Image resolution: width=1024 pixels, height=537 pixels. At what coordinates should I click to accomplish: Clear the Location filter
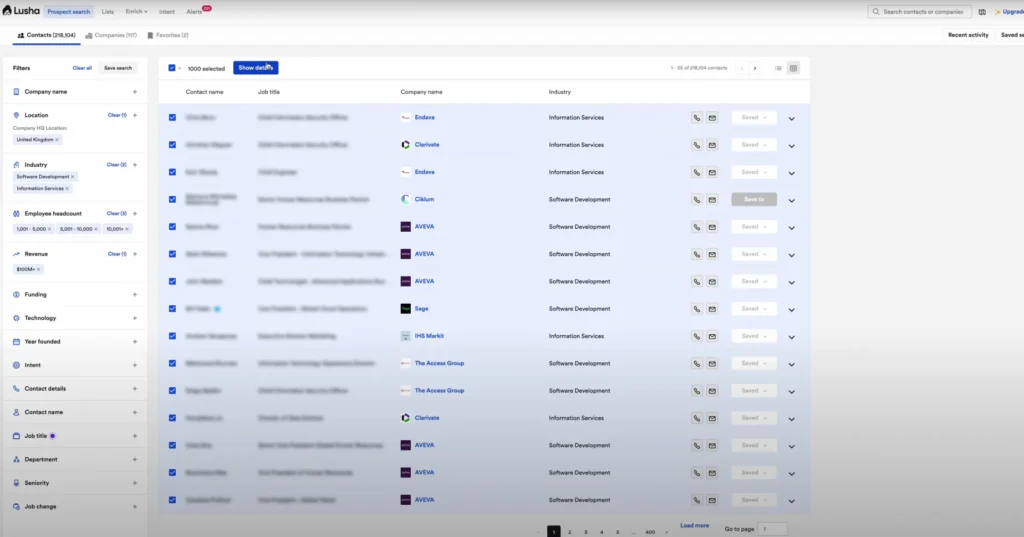pos(117,116)
